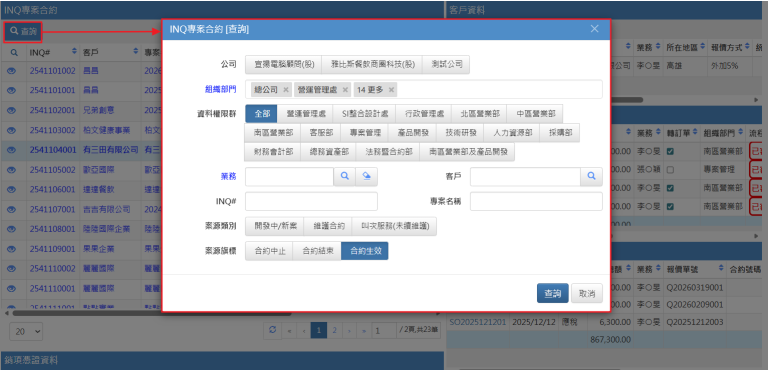Click the eraser clear icon beside 業務 field
This screenshot has height=370, width=768.
coord(366,176)
